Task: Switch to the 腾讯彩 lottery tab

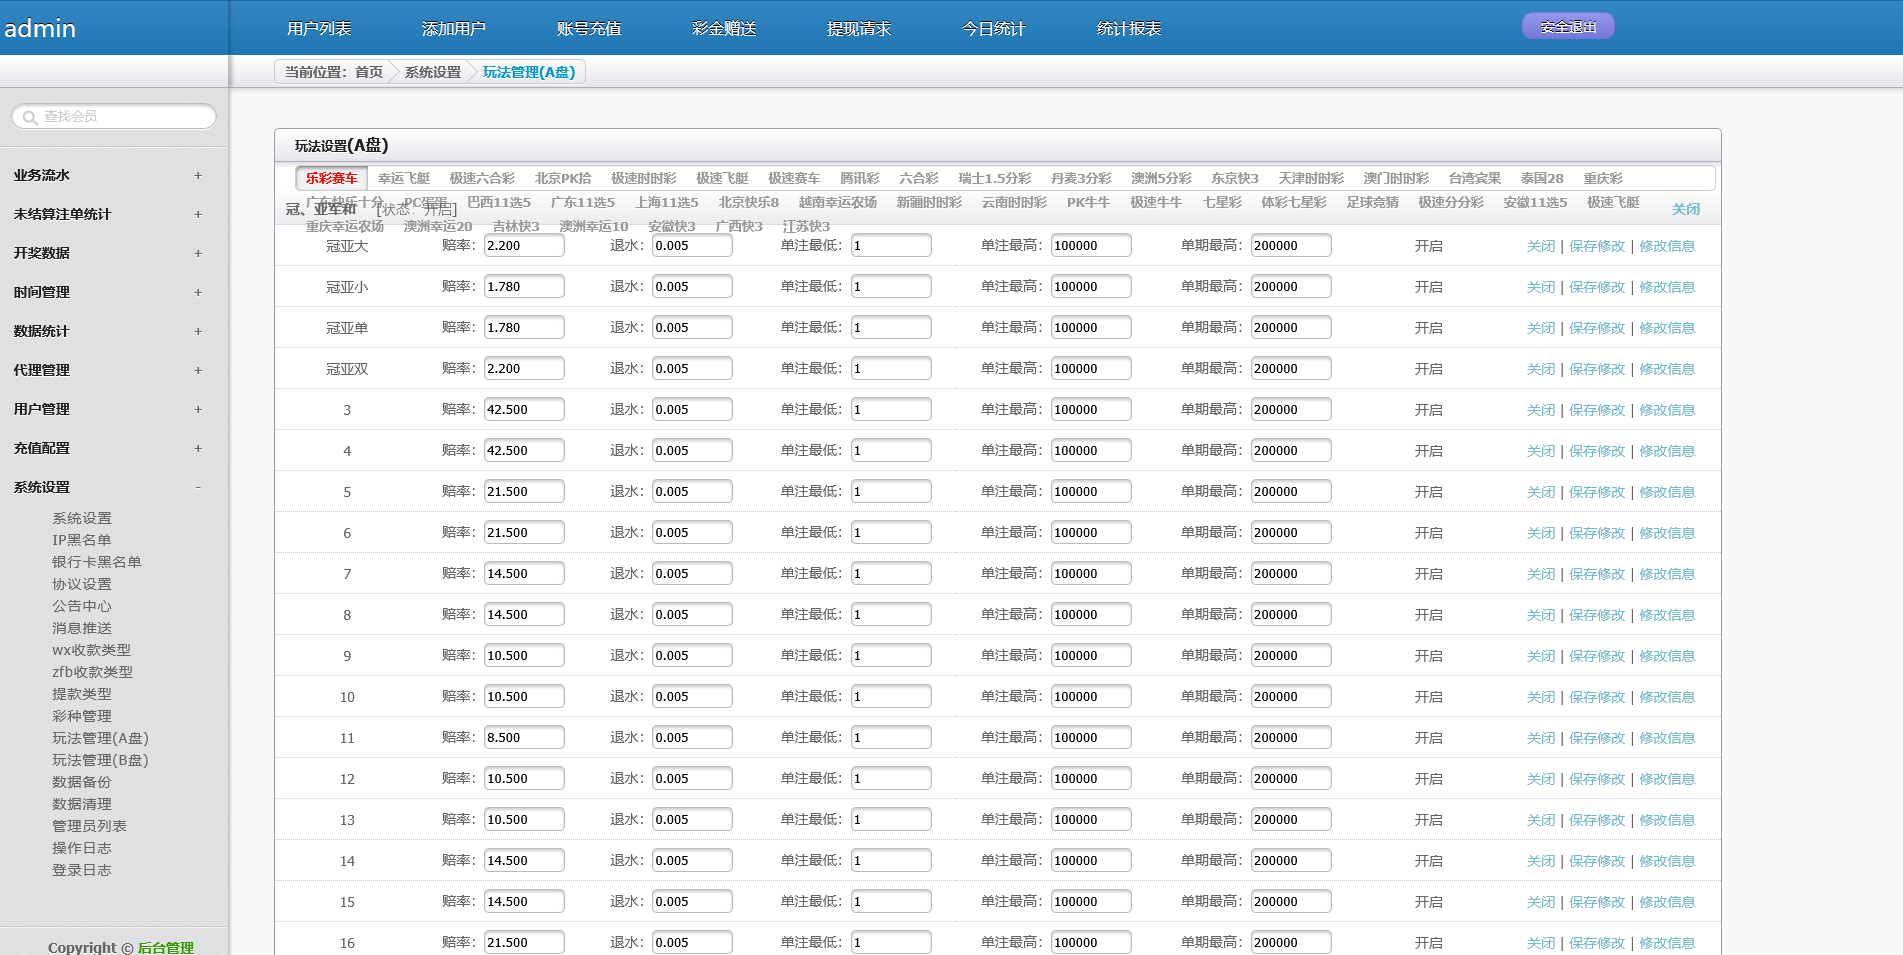Action: [x=859, y=178]
